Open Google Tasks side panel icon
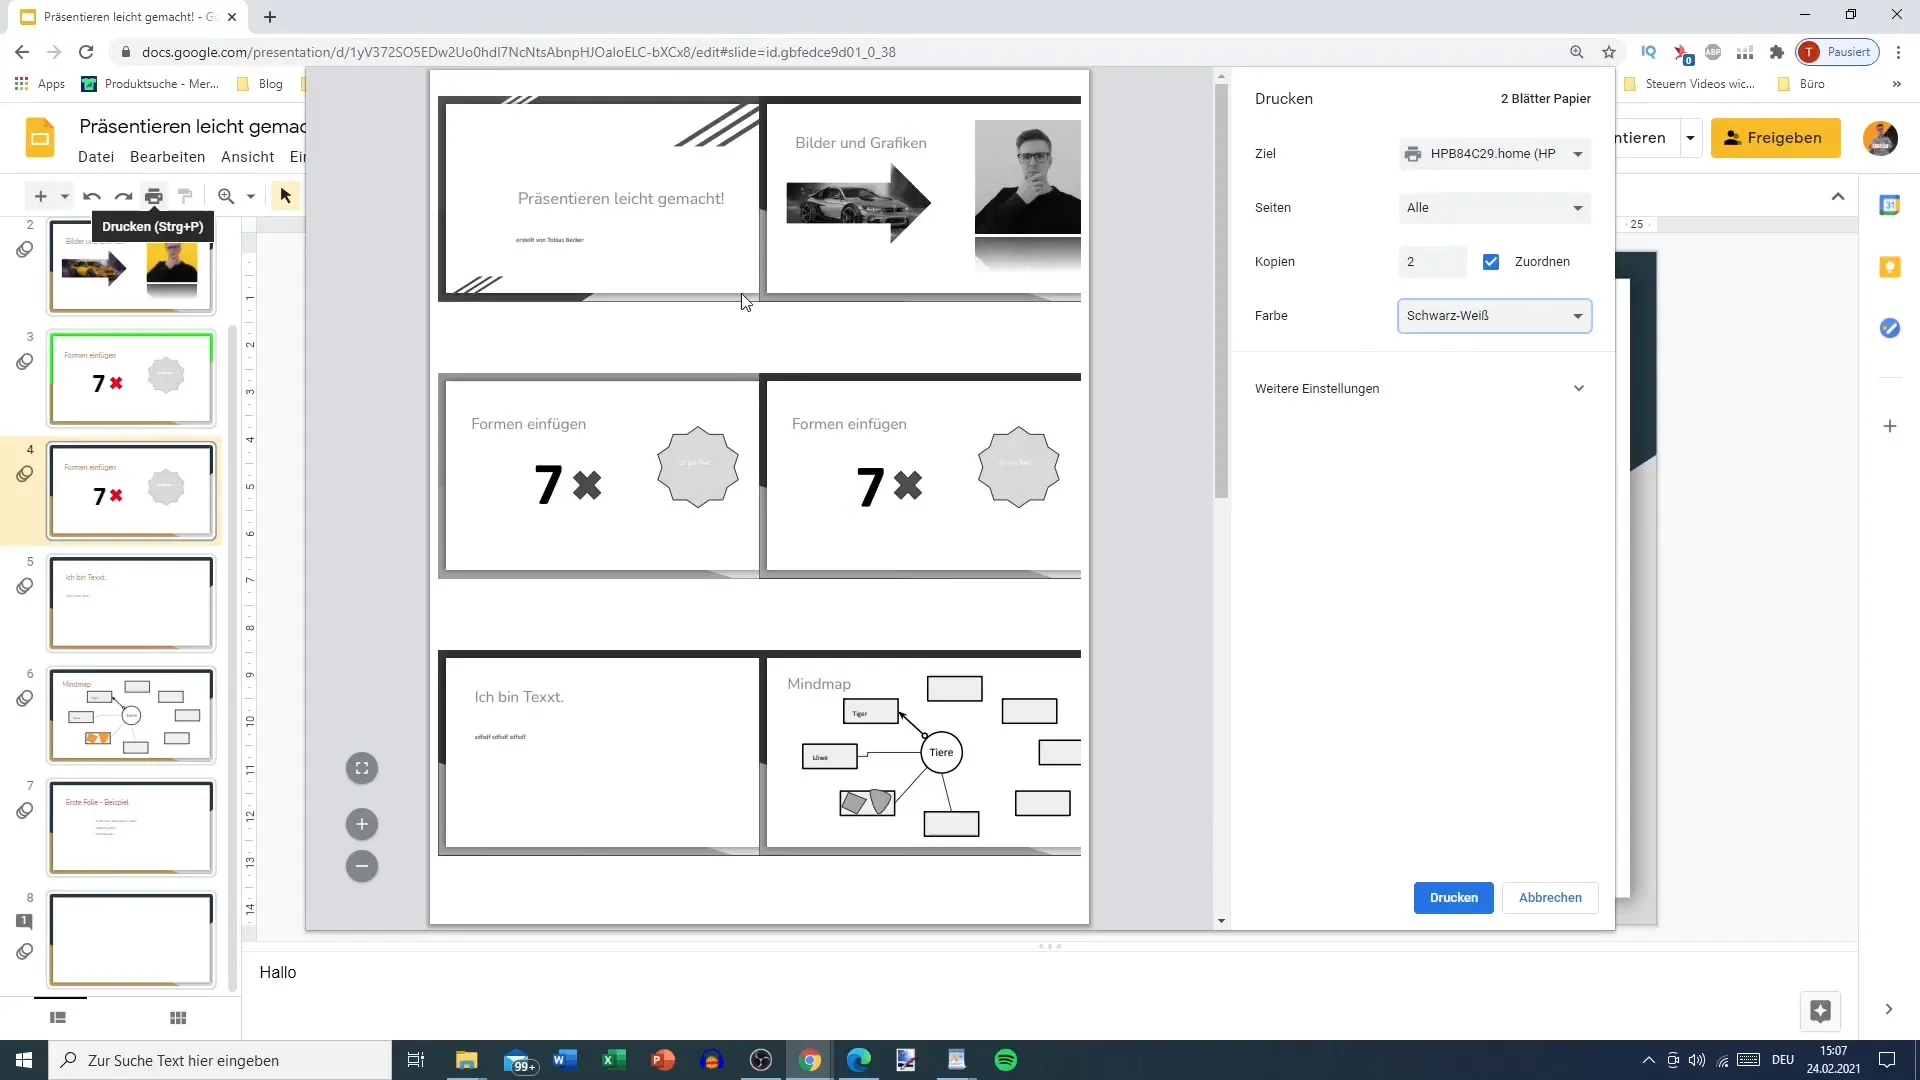 [1889, 328]
